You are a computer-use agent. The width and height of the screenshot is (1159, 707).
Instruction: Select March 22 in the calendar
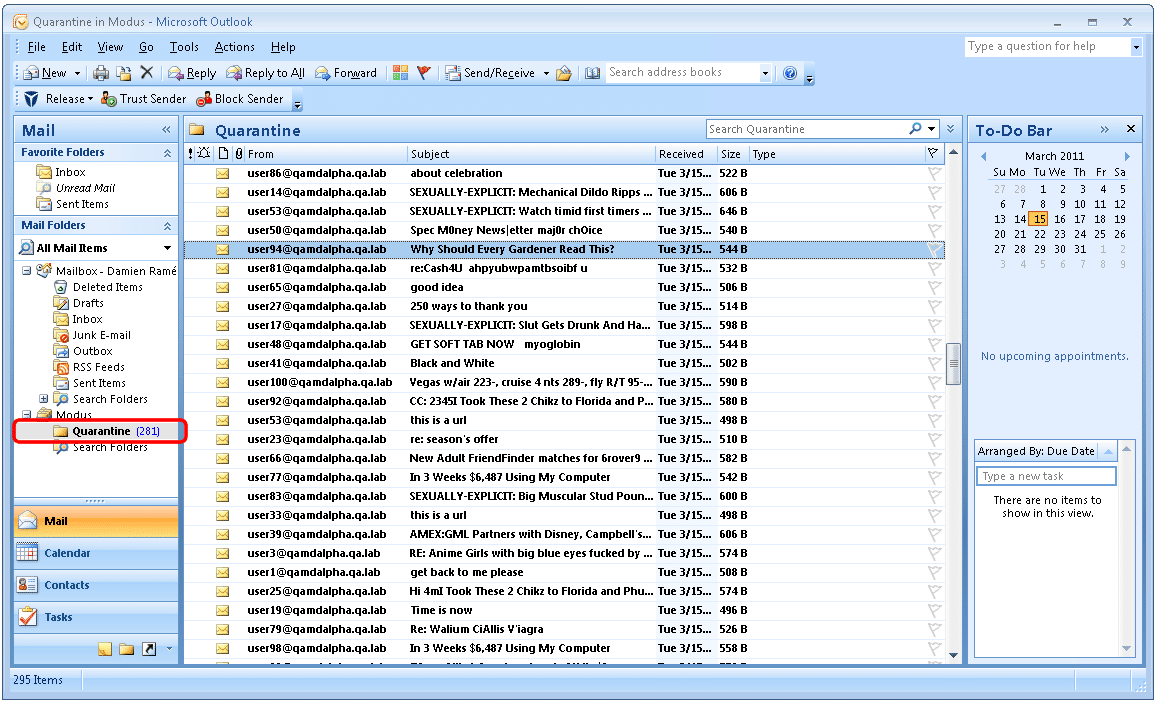(1039, 234)
